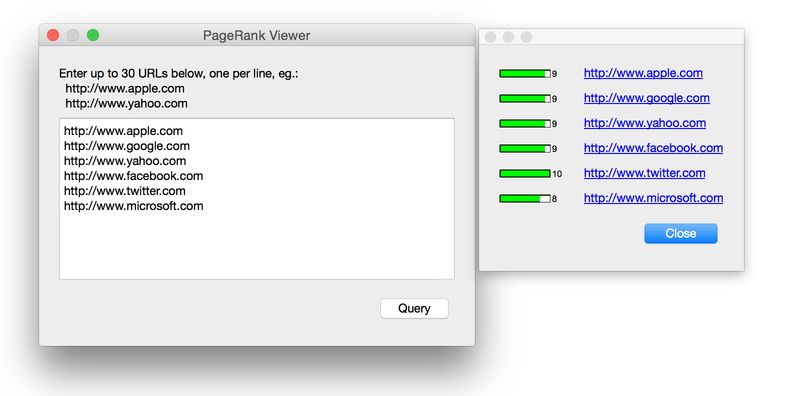Click the red close button of PageRank Viewer
Screen dimensions: 800x396
pos(53,35)
